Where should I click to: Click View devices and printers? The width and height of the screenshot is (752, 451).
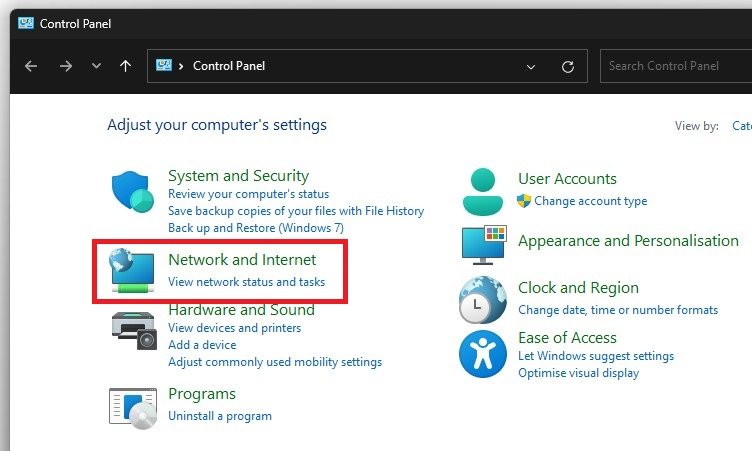[235, 328]
